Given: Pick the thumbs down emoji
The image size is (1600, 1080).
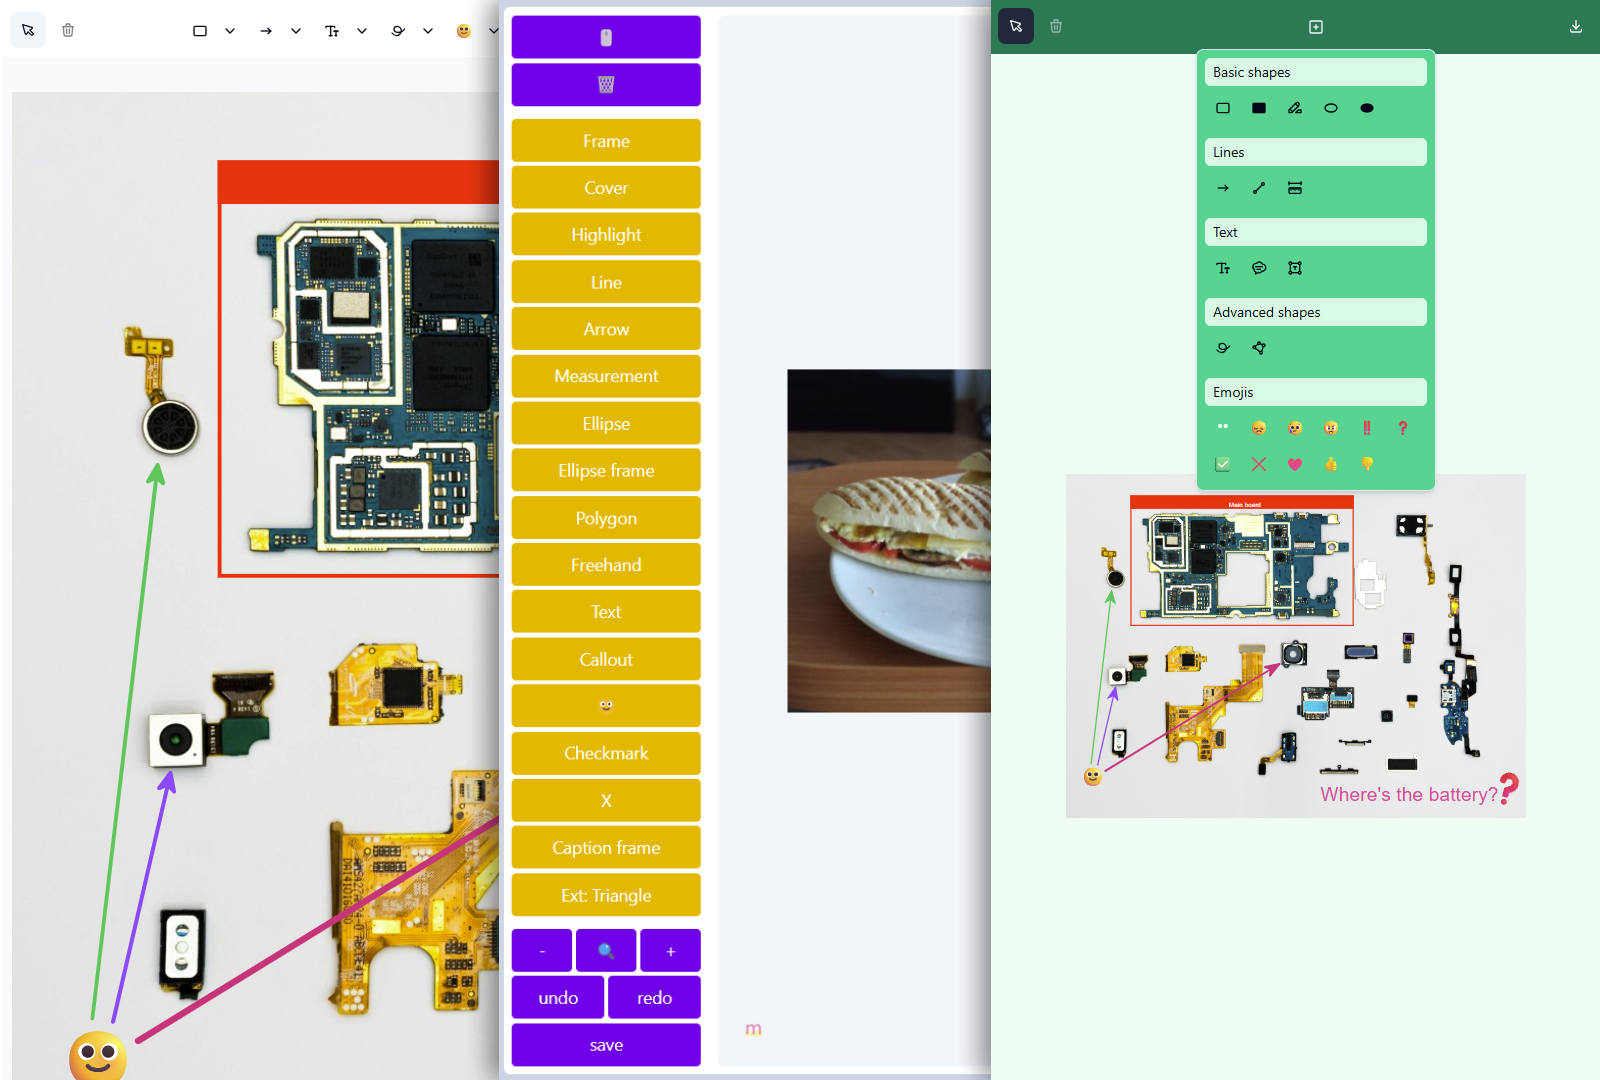Looking at the screenshot, I should (x=1367, y=464).
